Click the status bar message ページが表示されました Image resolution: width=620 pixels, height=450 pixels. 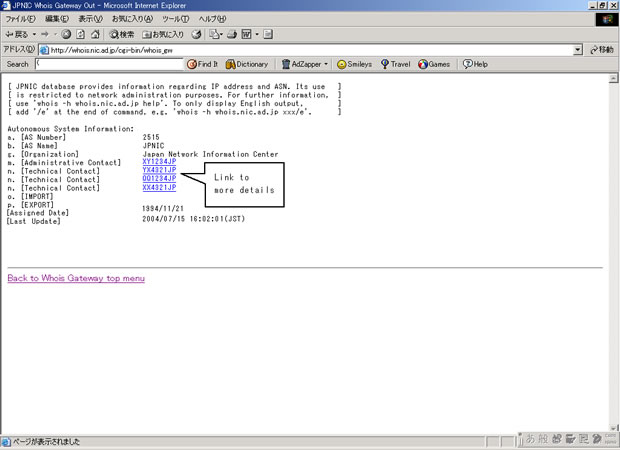point(46,442)
